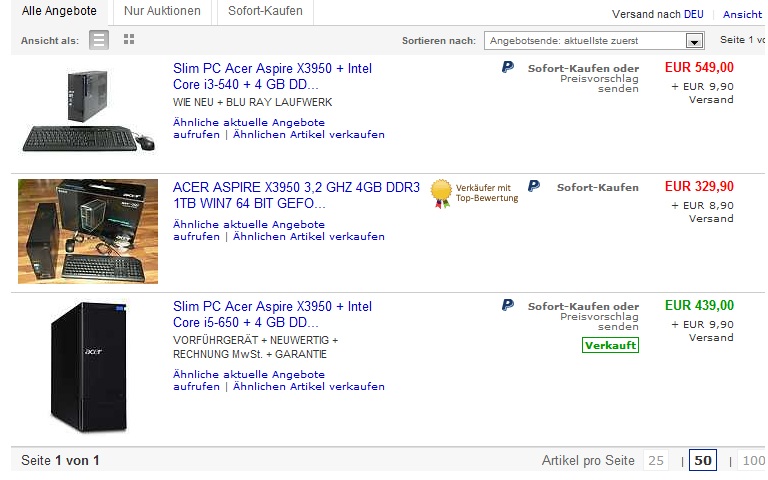Click price EUR 329,90
Viewport: 768px width, 480px height.
point(699,186)
